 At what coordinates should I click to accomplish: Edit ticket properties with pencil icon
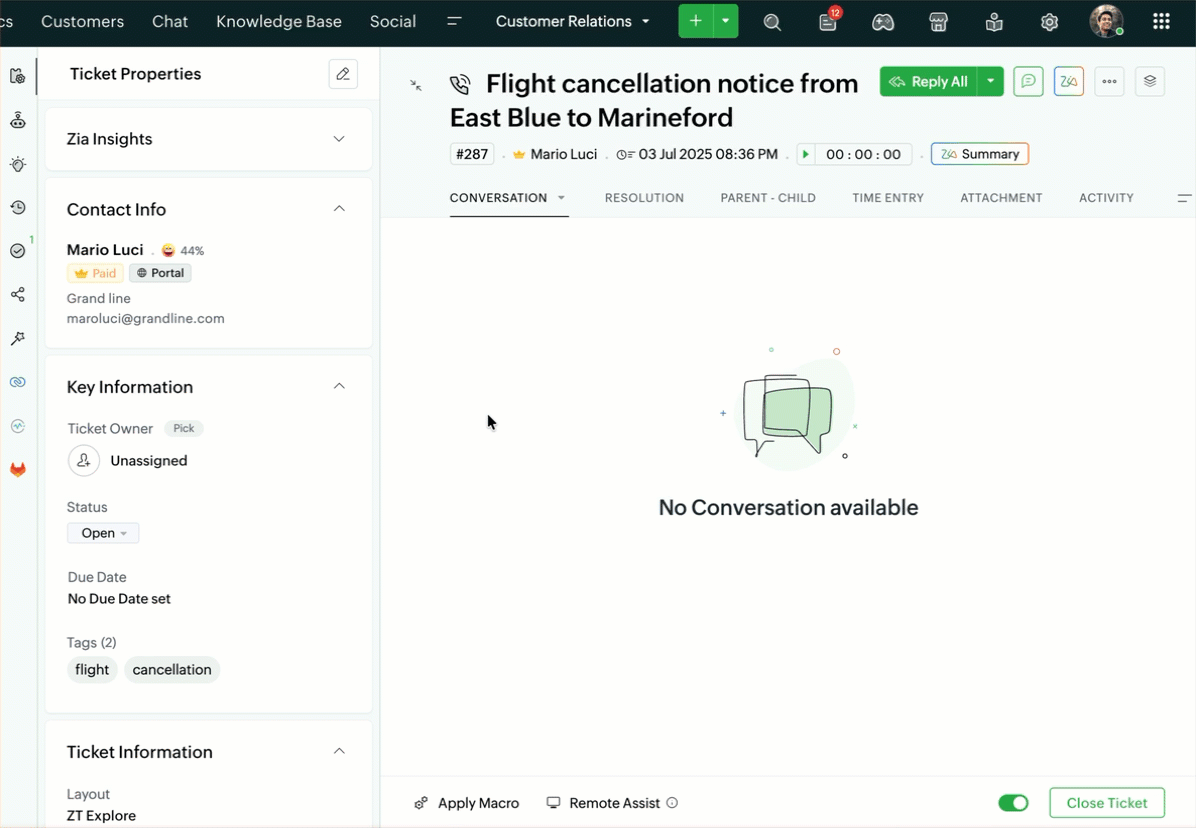click(343, 74)
